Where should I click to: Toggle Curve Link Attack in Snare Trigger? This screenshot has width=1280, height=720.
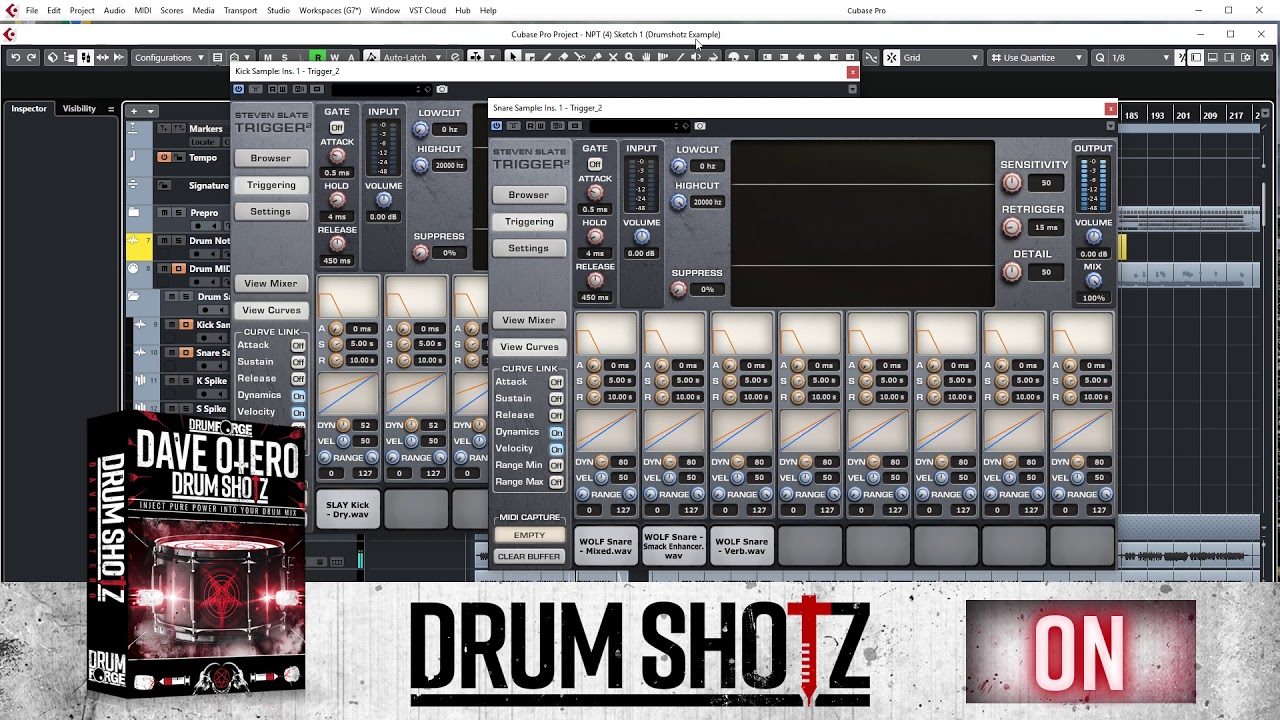(556, 382)
